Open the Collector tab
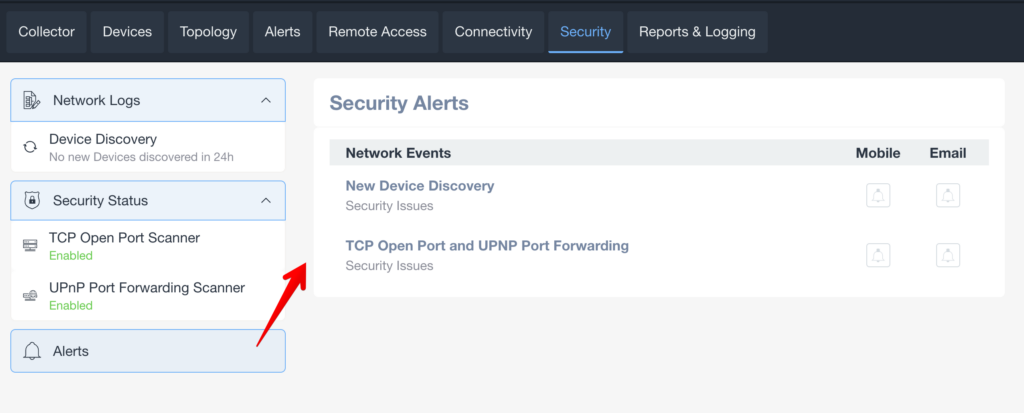The height and width of the screenshot is (413, 1024). (x=46, y=31)
